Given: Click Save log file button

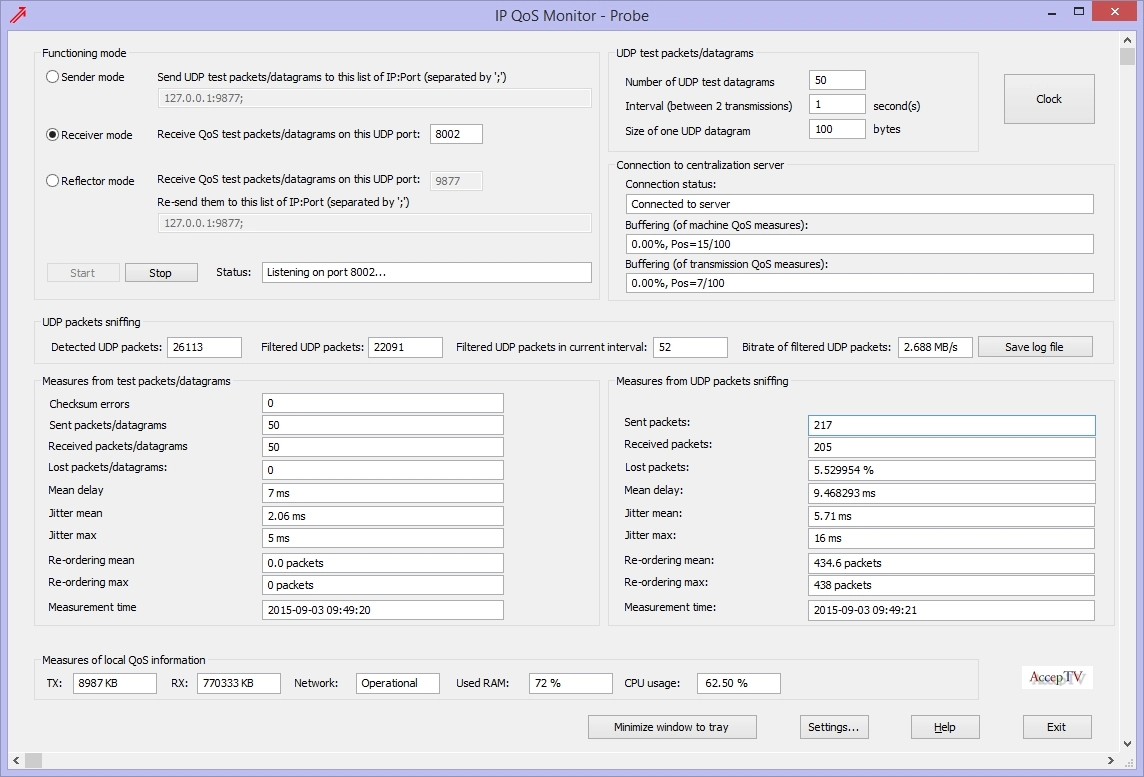Looking at the screenshot, I should (1035, 347).
